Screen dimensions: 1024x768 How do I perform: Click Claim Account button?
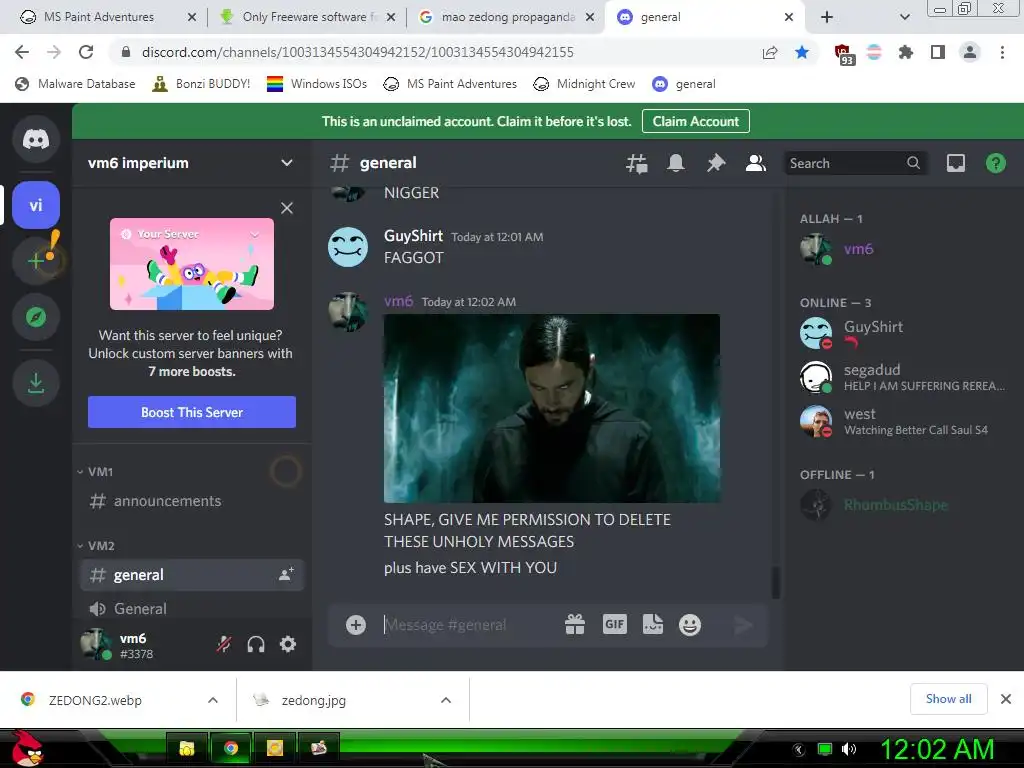click(696, 121)
